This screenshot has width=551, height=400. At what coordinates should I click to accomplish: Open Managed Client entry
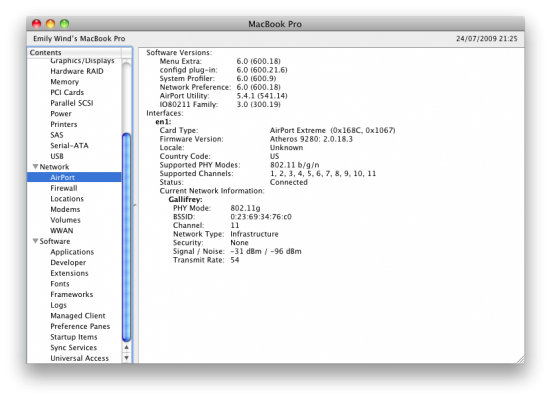click(x=78, y=316)
